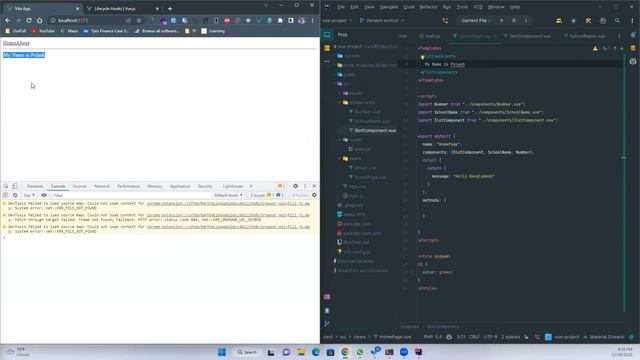This screenshot has height=360, width=640.
Task: Close the DevTools panel
Action: (314, 186)
